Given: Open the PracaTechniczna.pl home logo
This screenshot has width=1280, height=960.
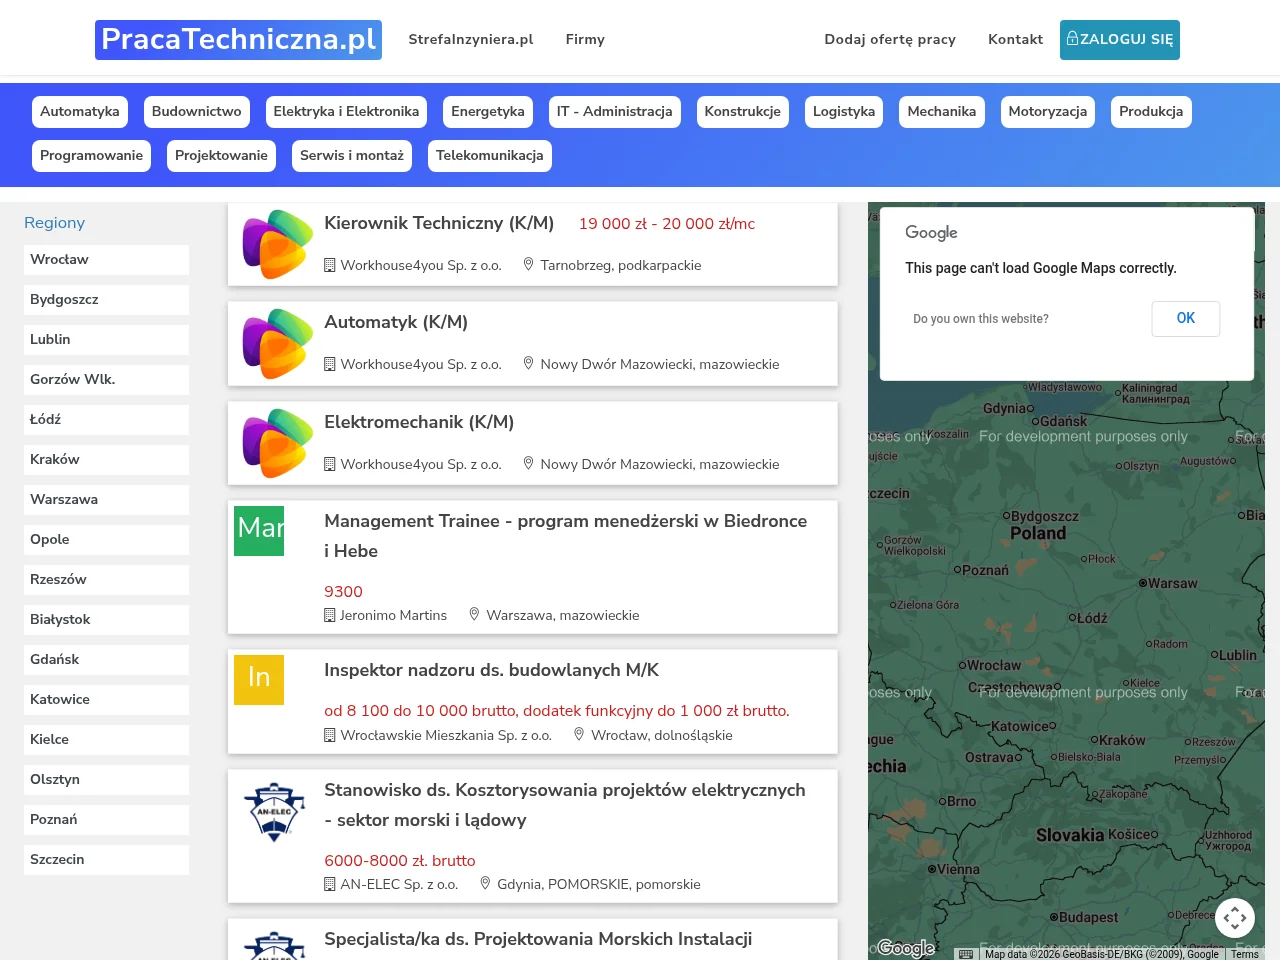Looking at the screenshot, I should [x=238, y=40].
